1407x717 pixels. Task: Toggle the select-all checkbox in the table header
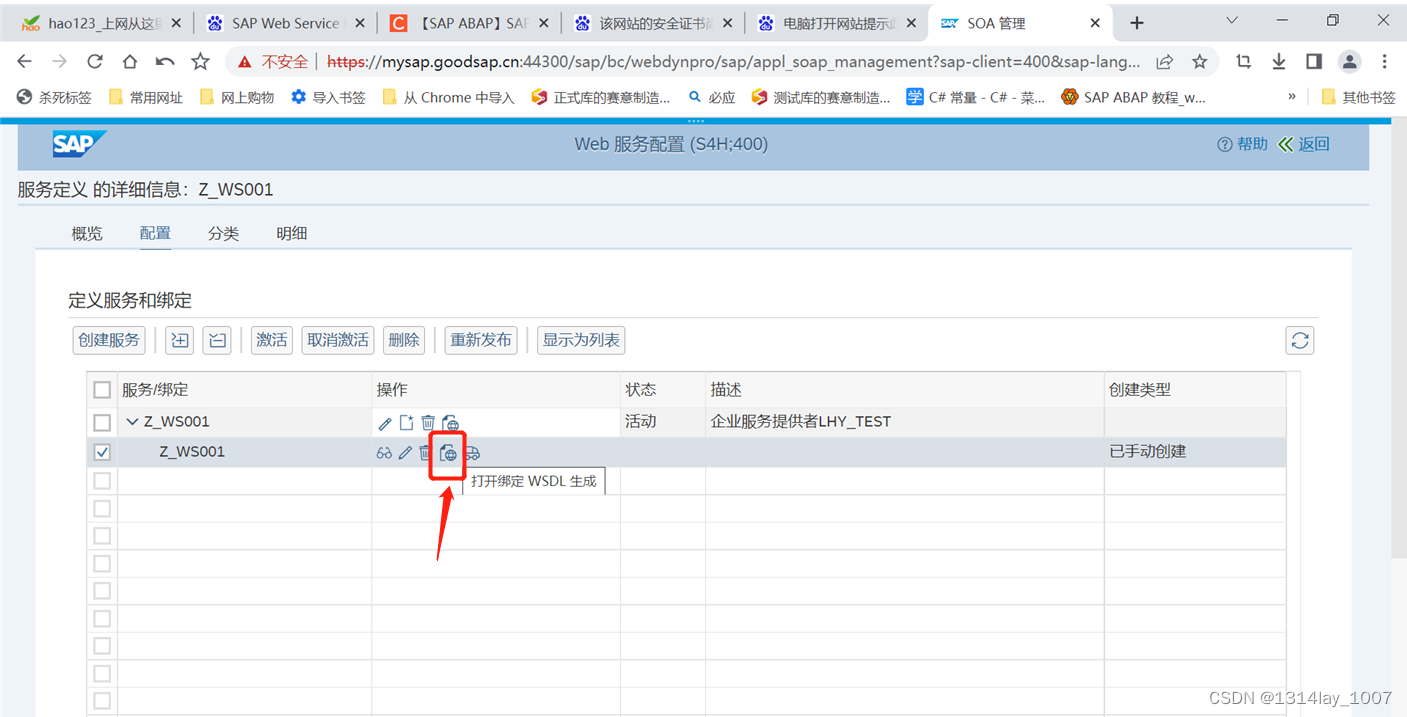tap(102, 390)
